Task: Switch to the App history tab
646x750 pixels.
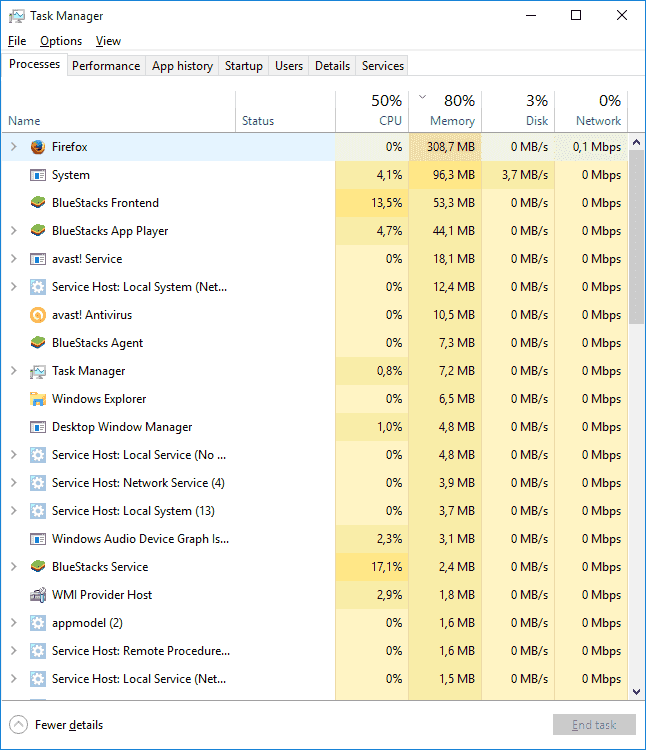Action: (182, 66)
